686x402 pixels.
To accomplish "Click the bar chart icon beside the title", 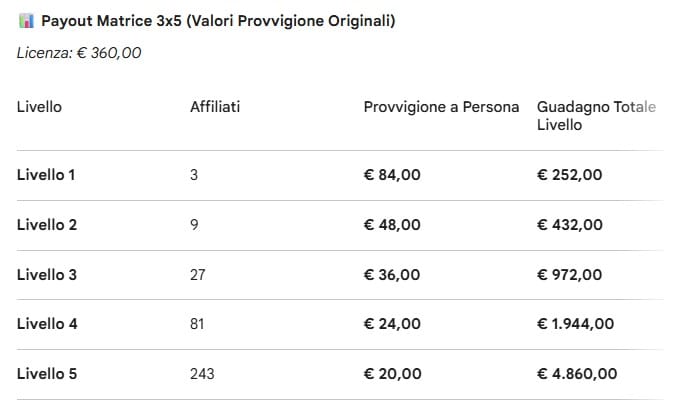I will pyautogui.click(x=26, y=21).
